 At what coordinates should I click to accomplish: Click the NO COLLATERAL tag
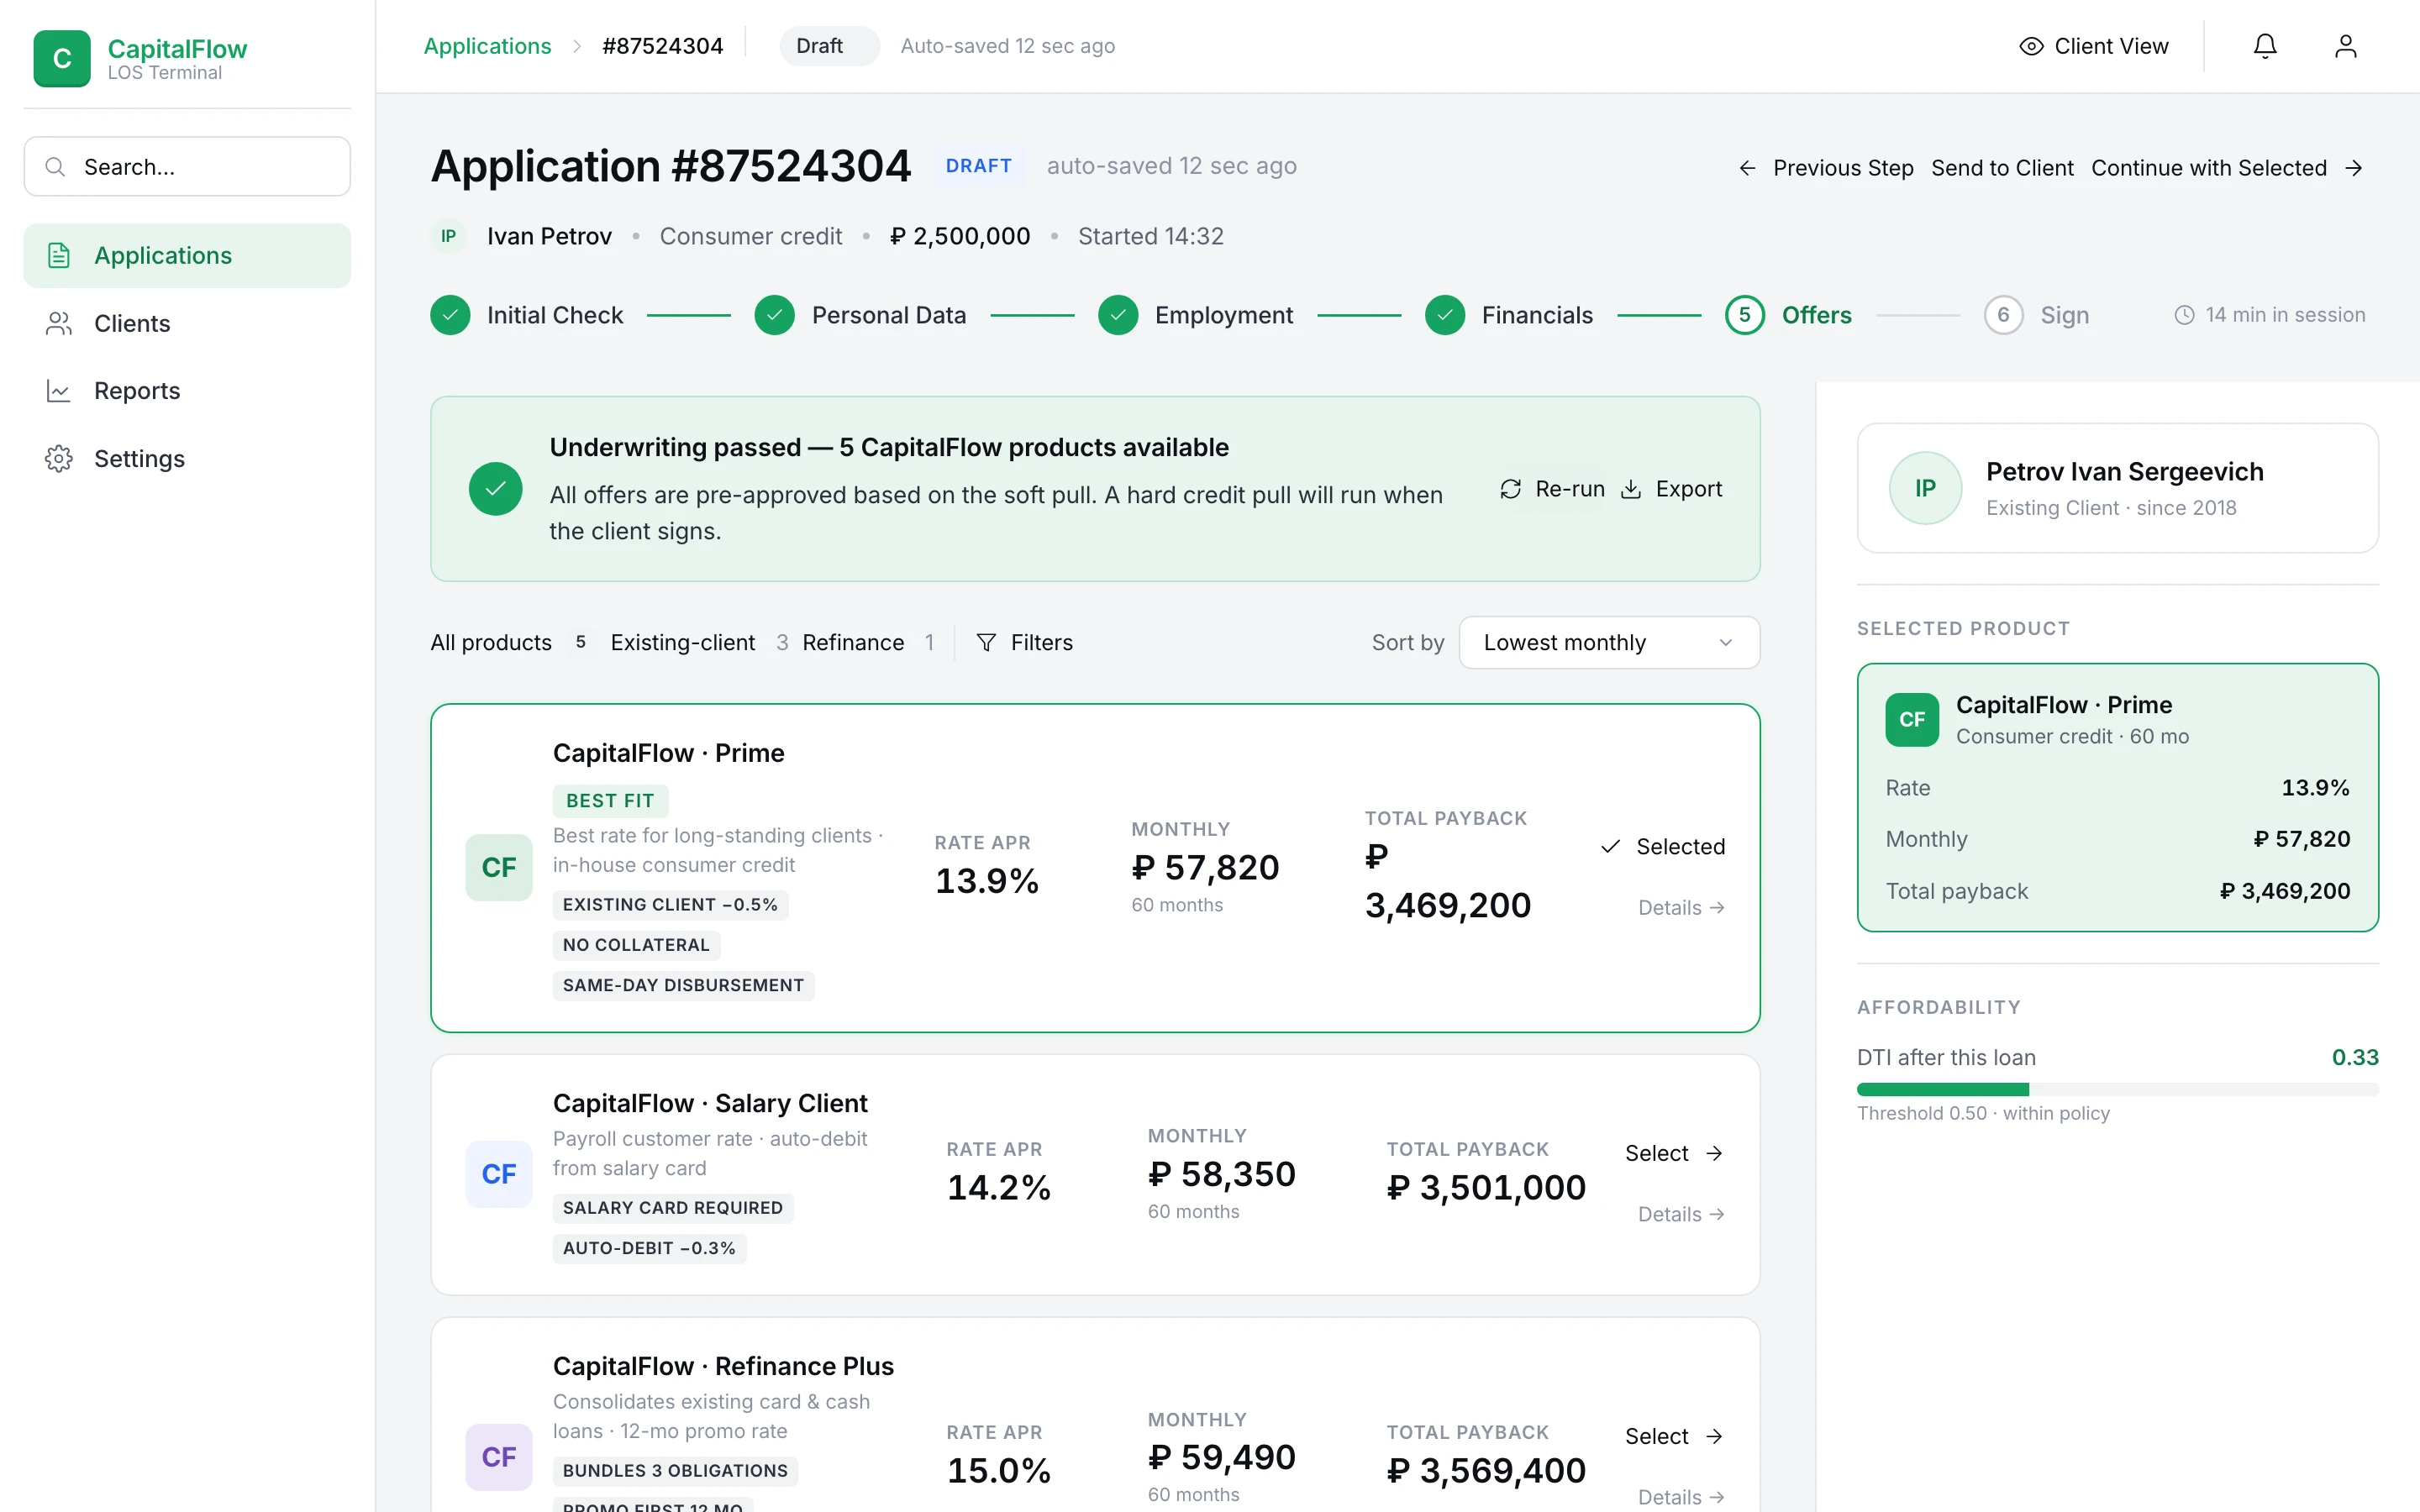coord(636,945)
